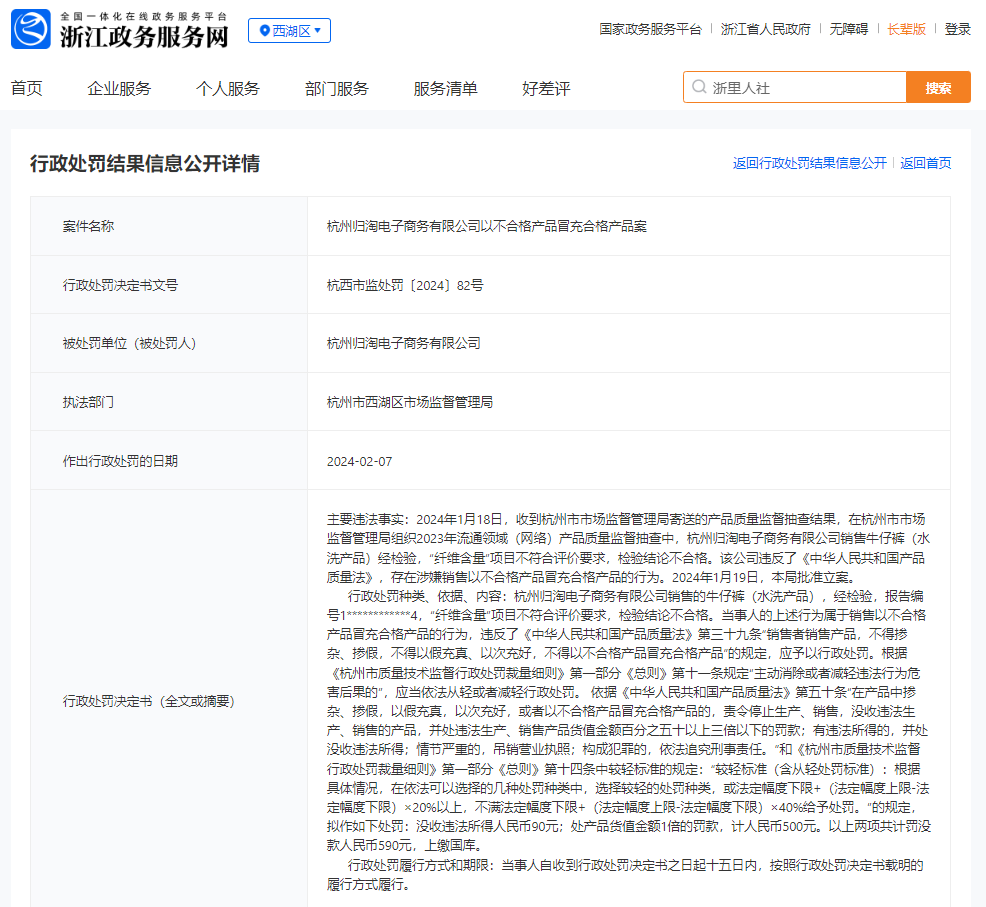Click the 浙江政务服务网 site title

pos(144,37)
